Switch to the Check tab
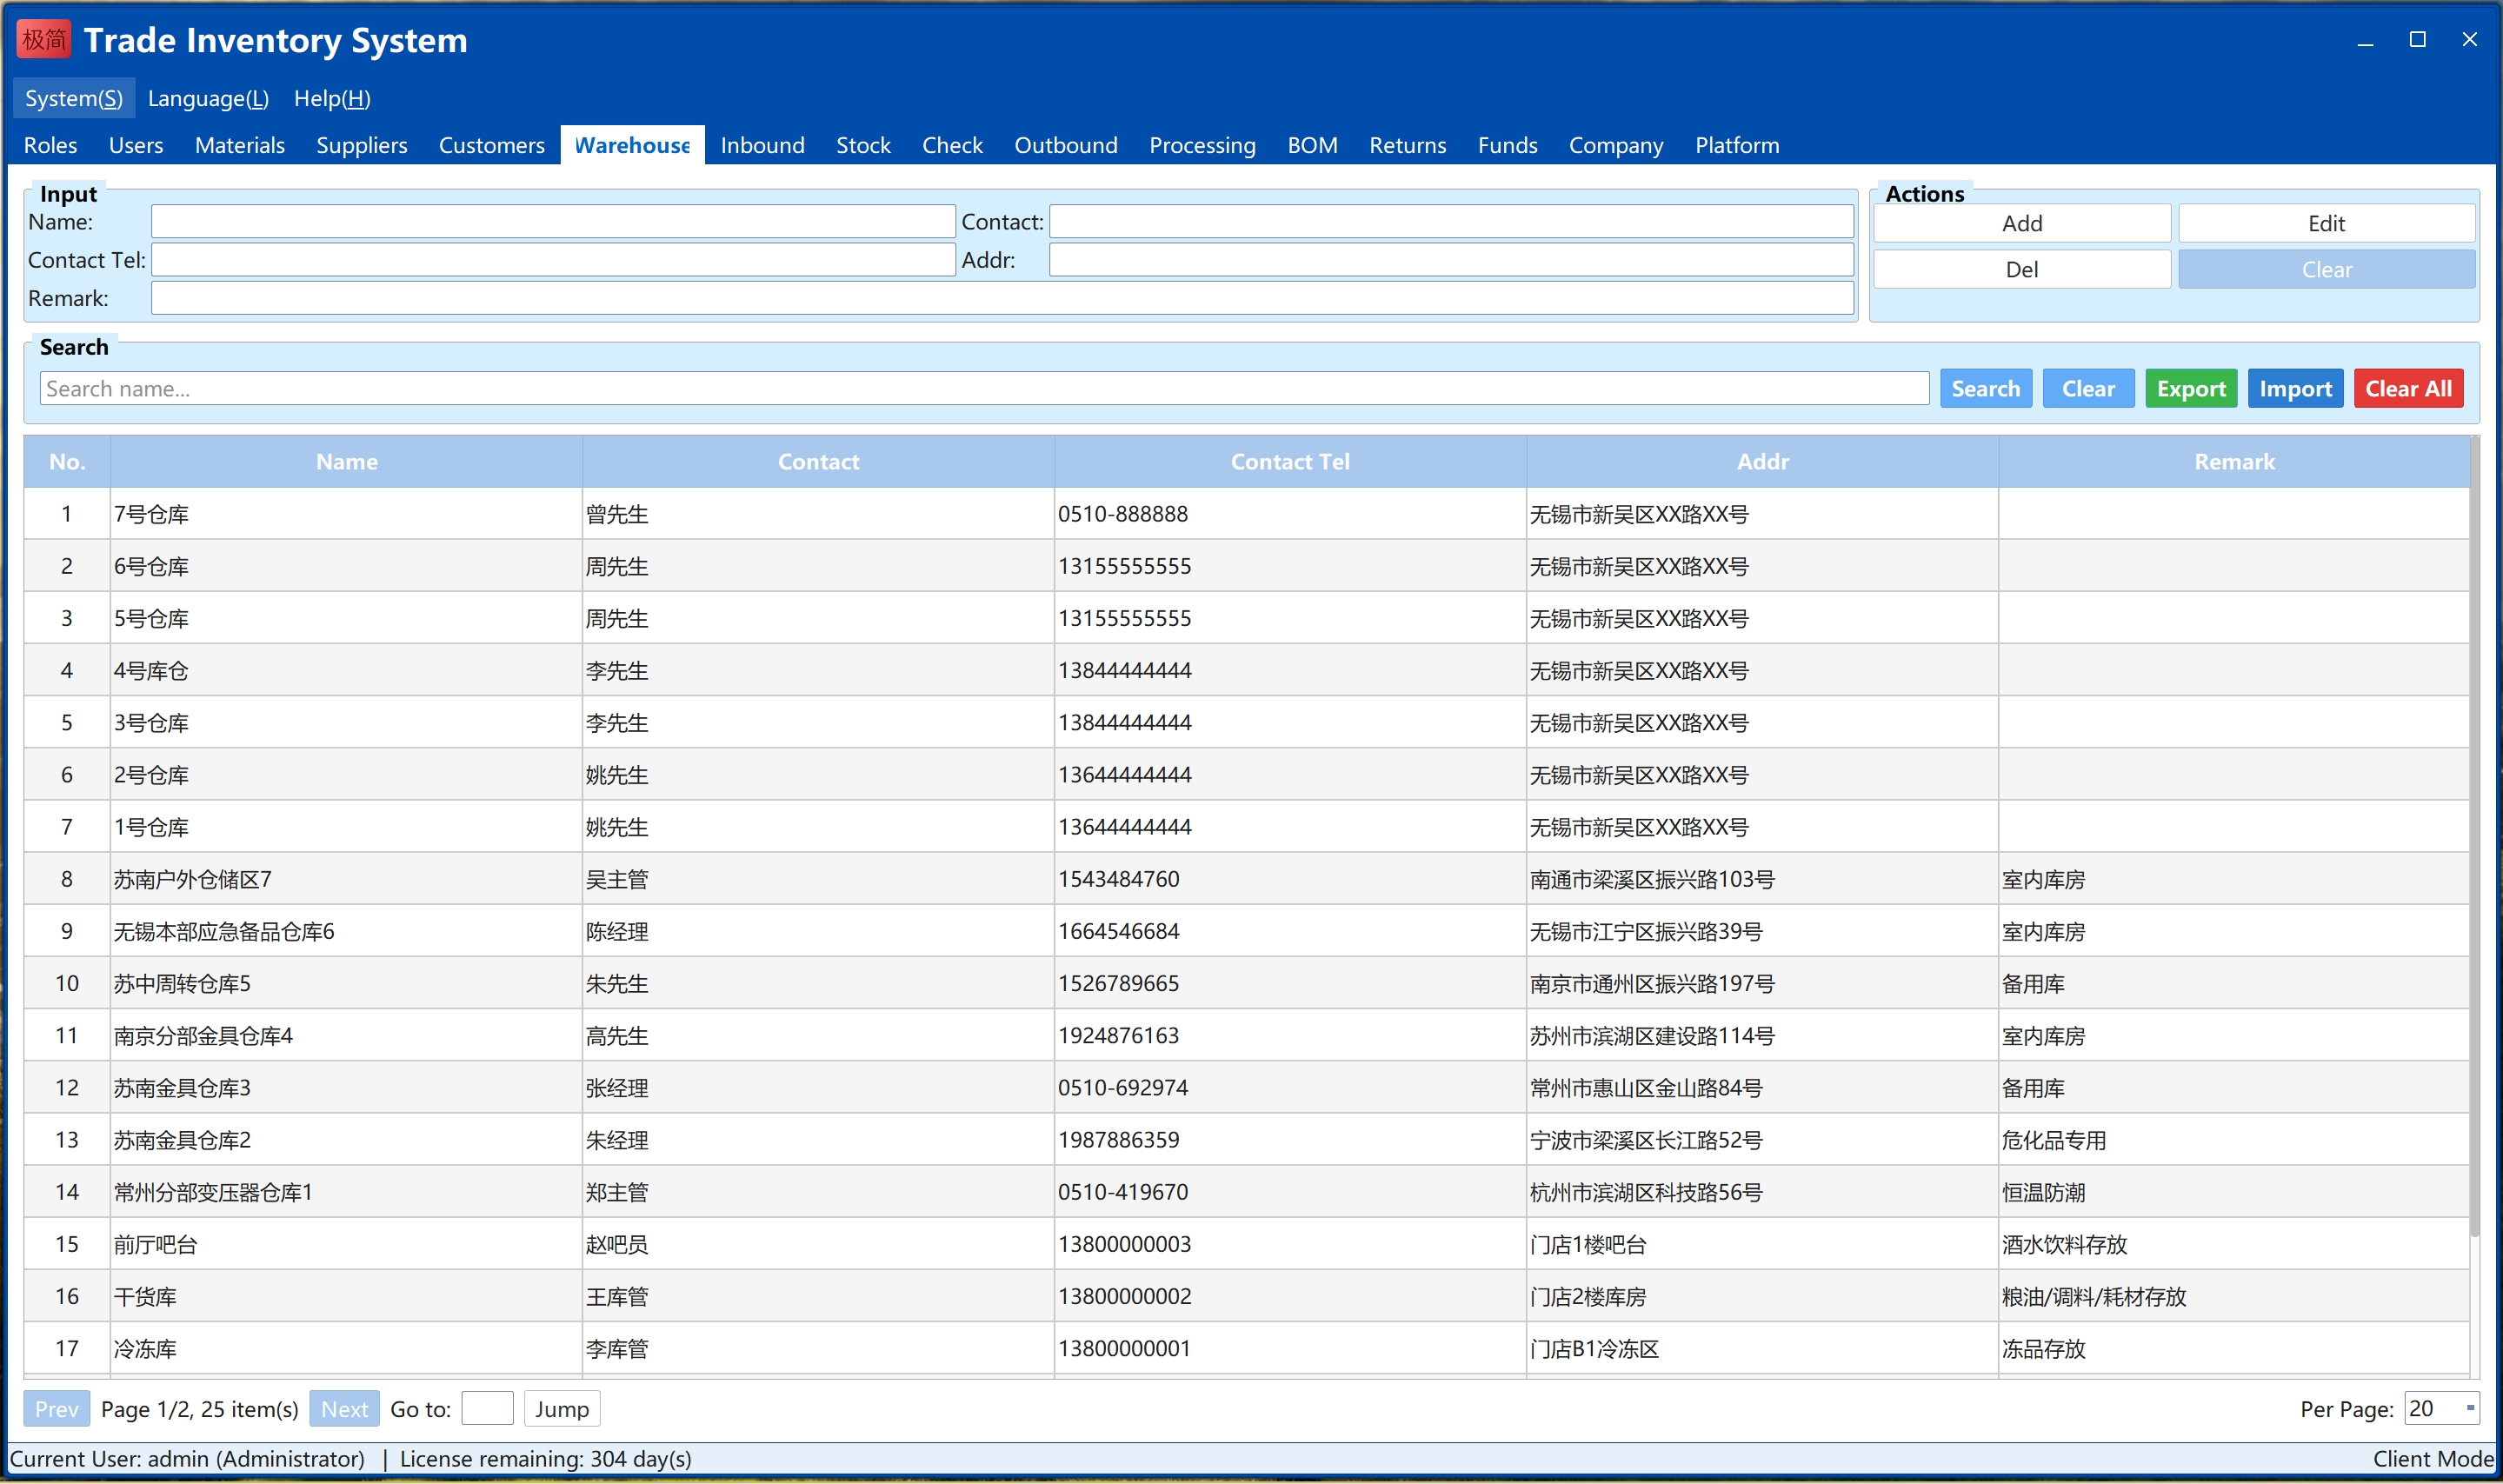The image size is (2503, 1484). click(x=952, y=145)
